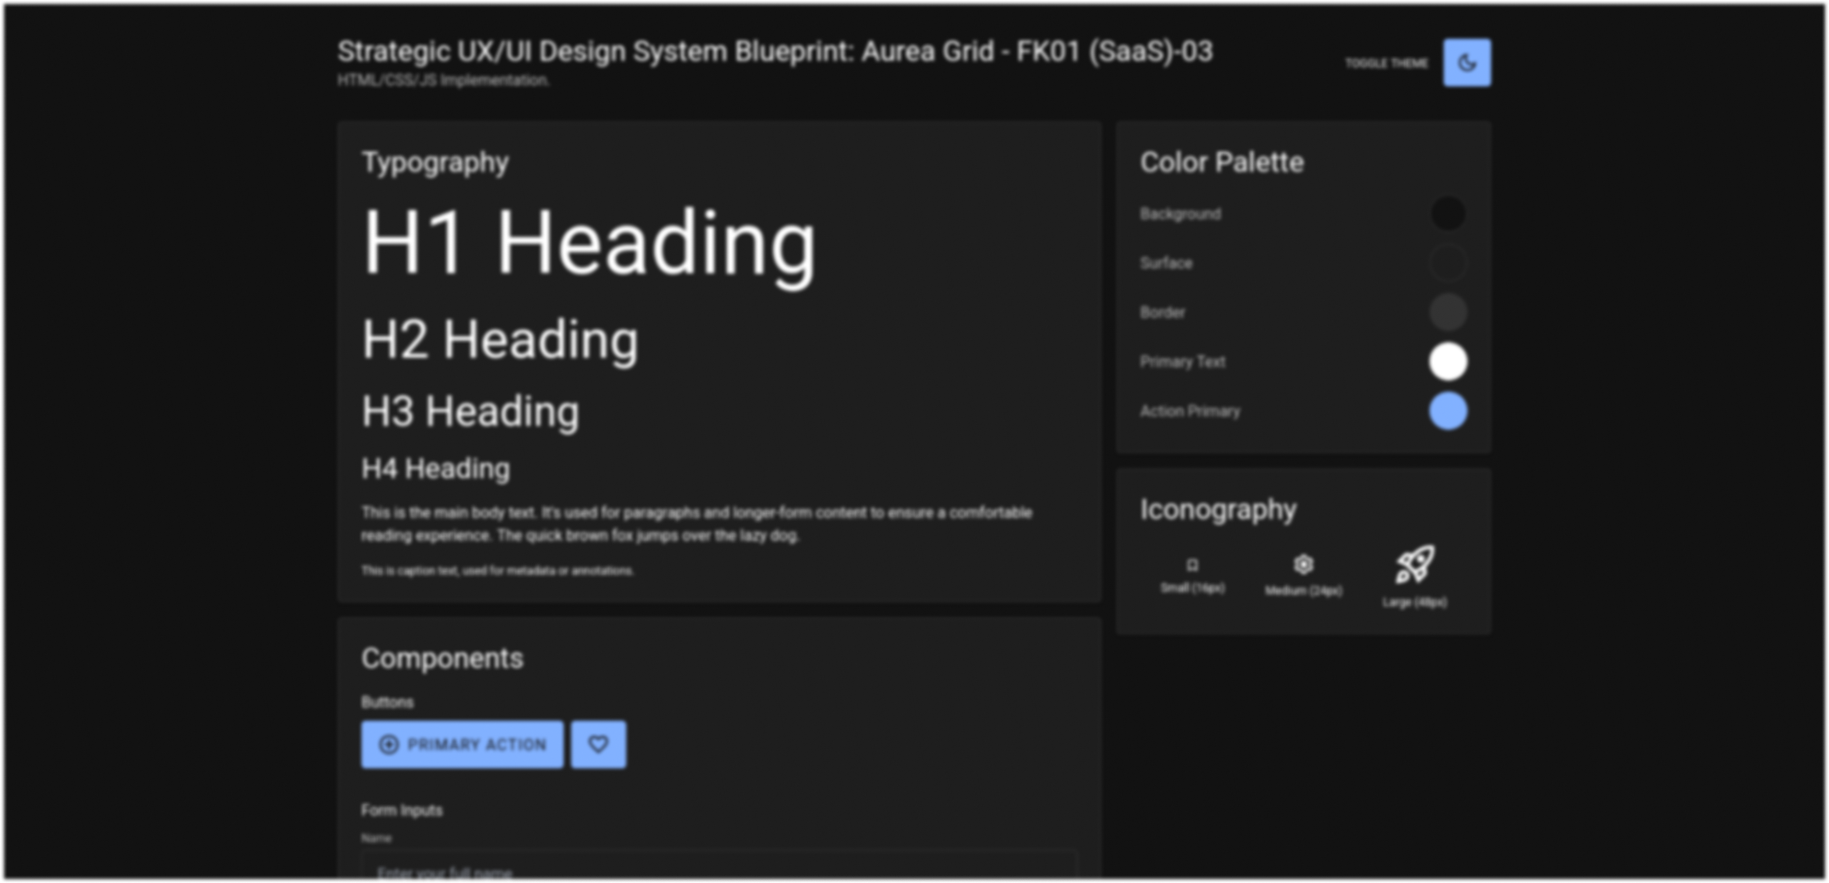Click the main body text paragraph
1829x883 pixels.
[696, 524]
